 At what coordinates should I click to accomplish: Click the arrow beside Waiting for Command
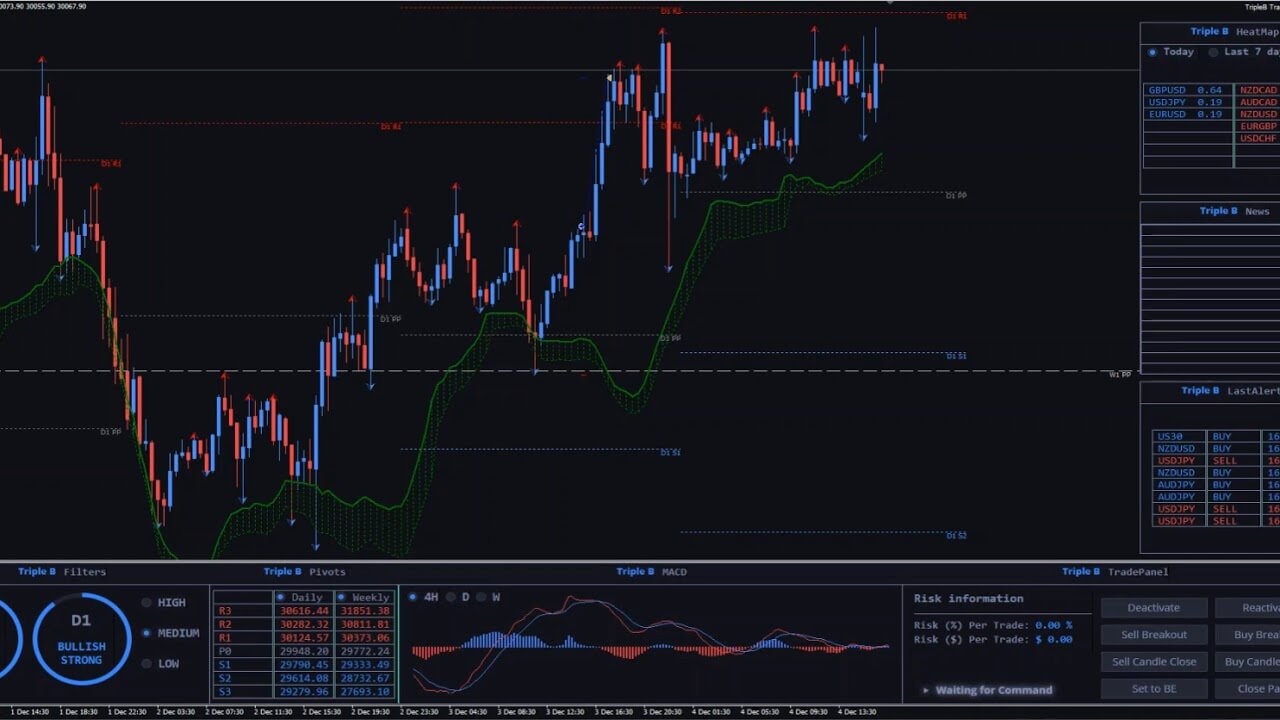coord(926,690)
